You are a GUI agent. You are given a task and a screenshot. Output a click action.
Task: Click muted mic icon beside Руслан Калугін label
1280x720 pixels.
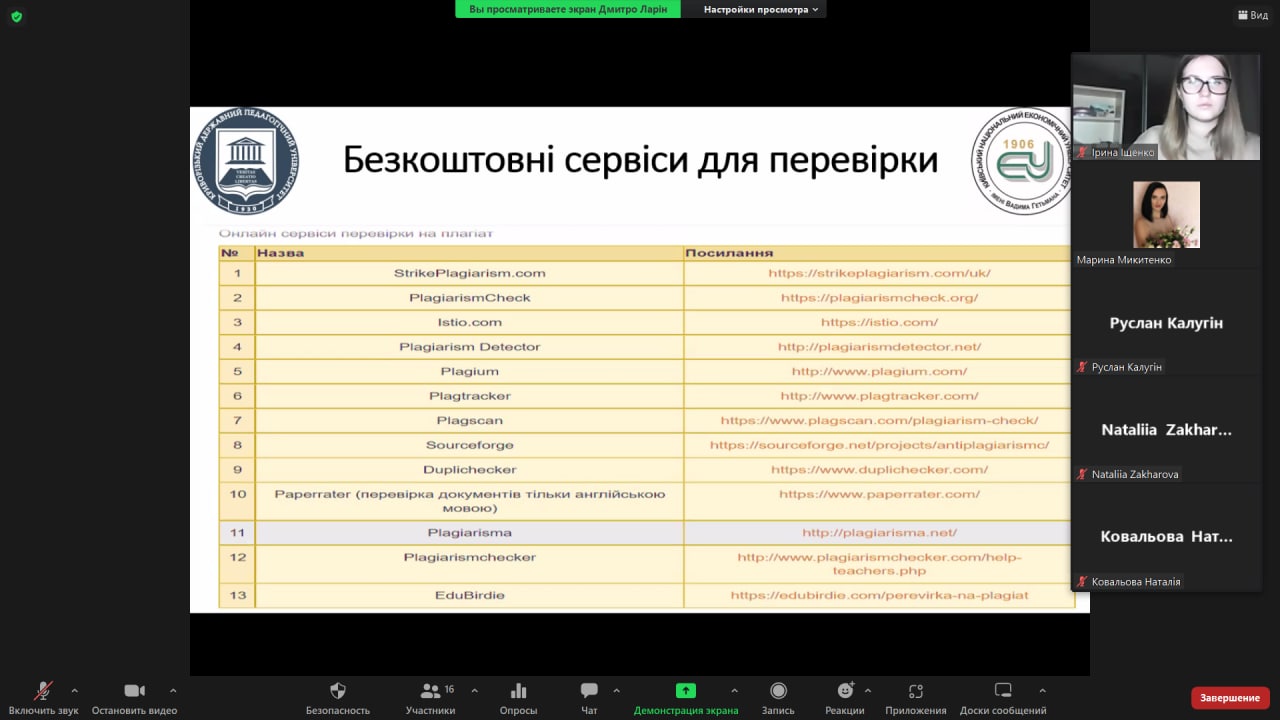tap(1082, 367)
